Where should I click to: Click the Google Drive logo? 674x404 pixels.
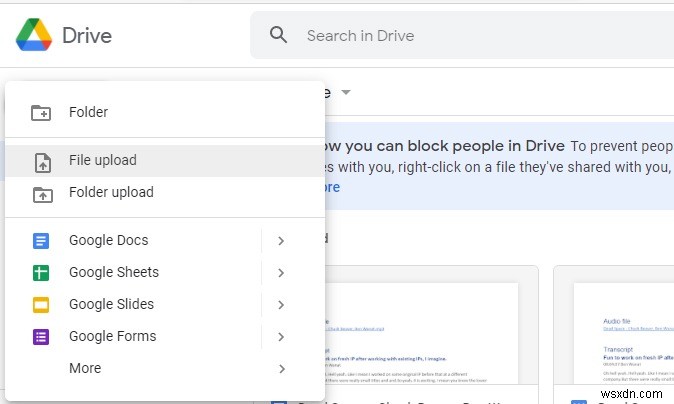click(x=35, y=35)
